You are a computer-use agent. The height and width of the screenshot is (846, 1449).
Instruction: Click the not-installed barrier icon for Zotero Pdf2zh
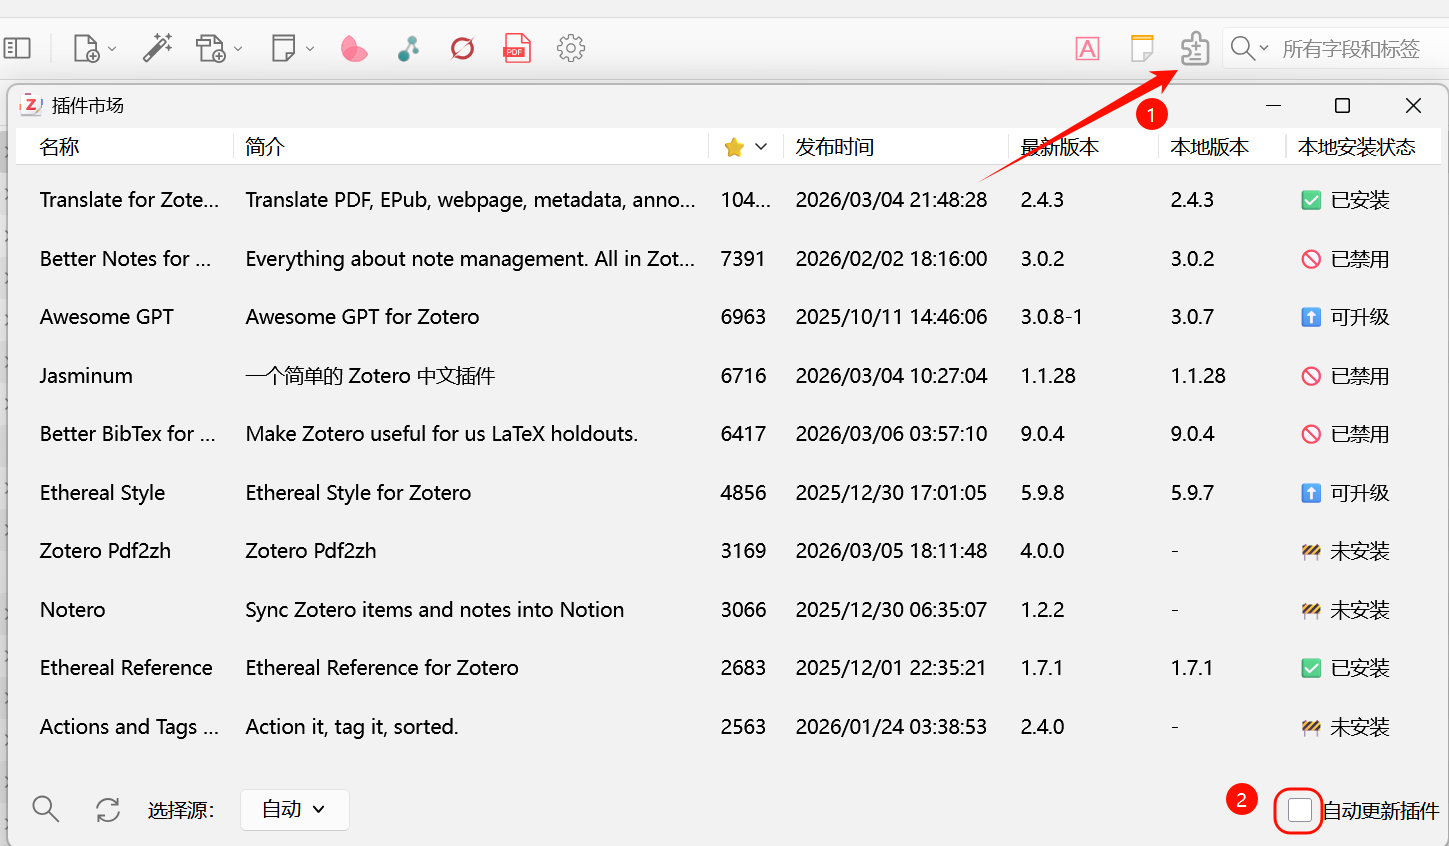pyautogui.click(x=1311, y=551)
